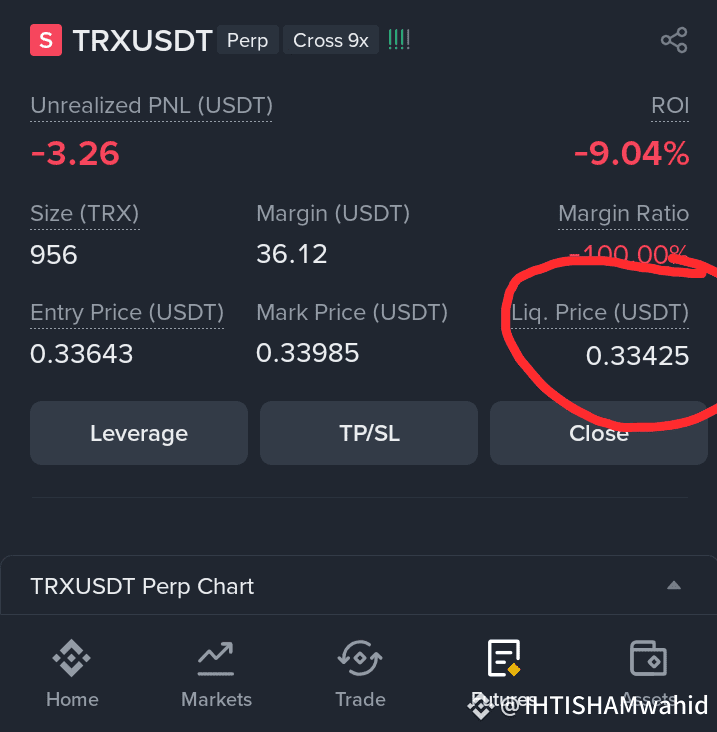
Task: Click the TP/SL button
Action: [x=369, y=433]
